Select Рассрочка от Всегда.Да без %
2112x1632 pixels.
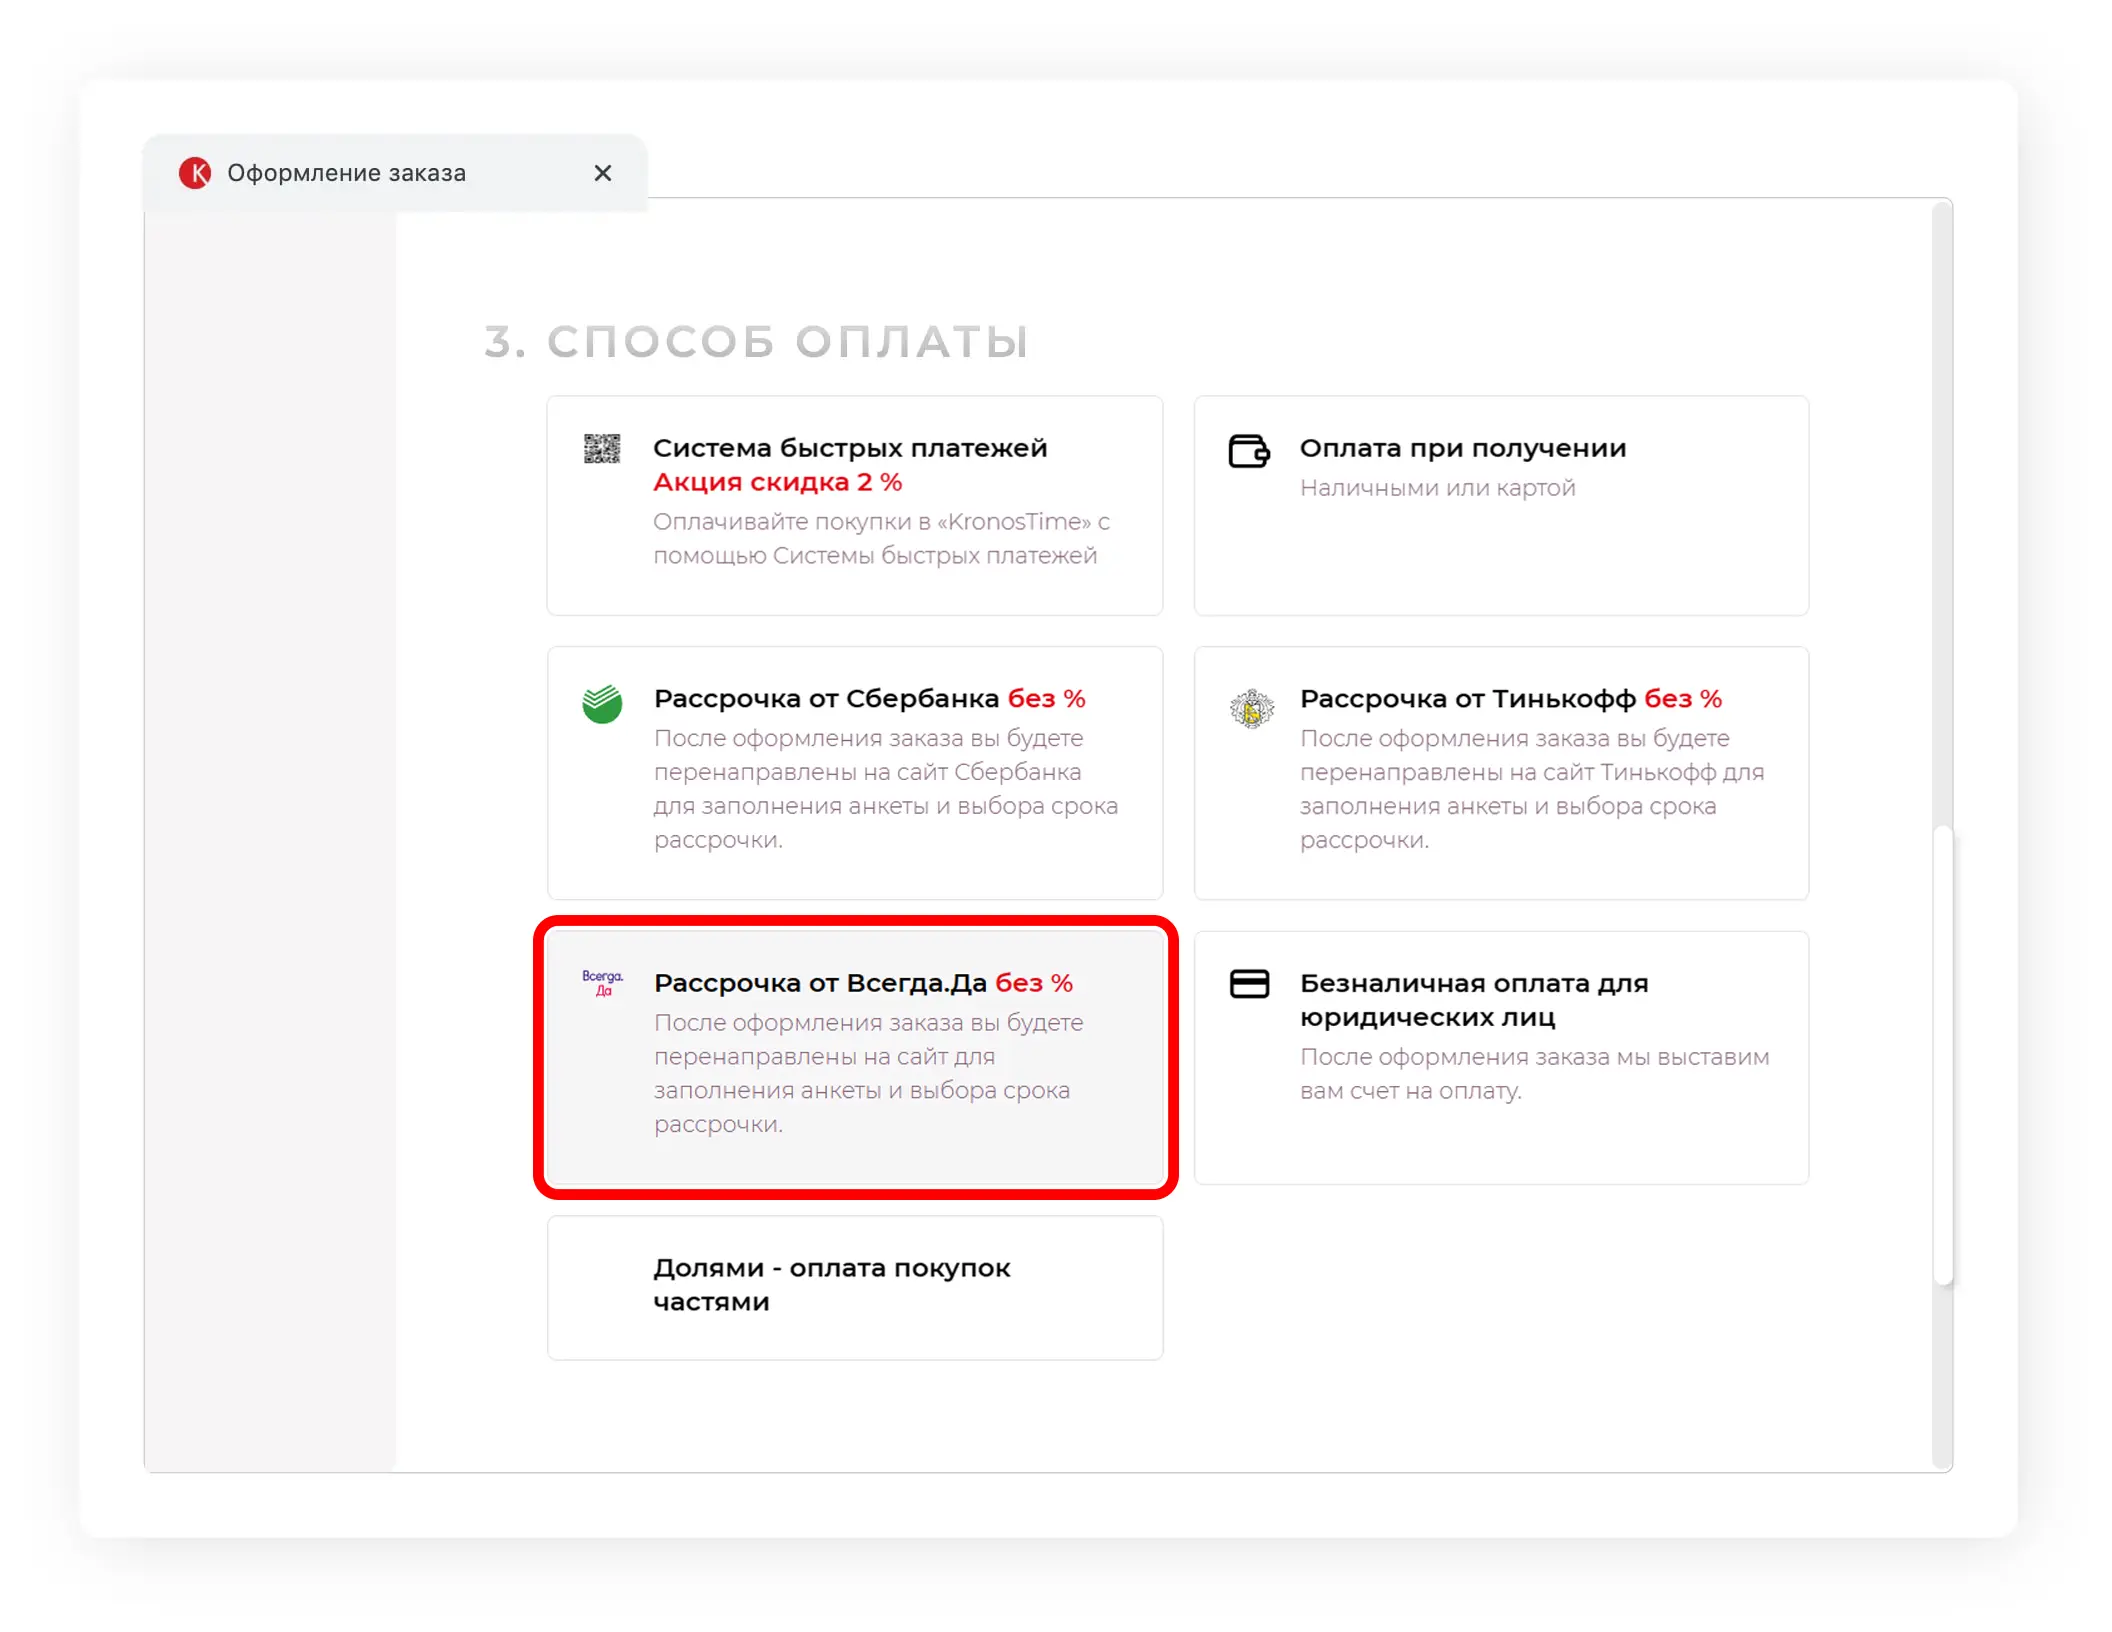coord(855,1058)
